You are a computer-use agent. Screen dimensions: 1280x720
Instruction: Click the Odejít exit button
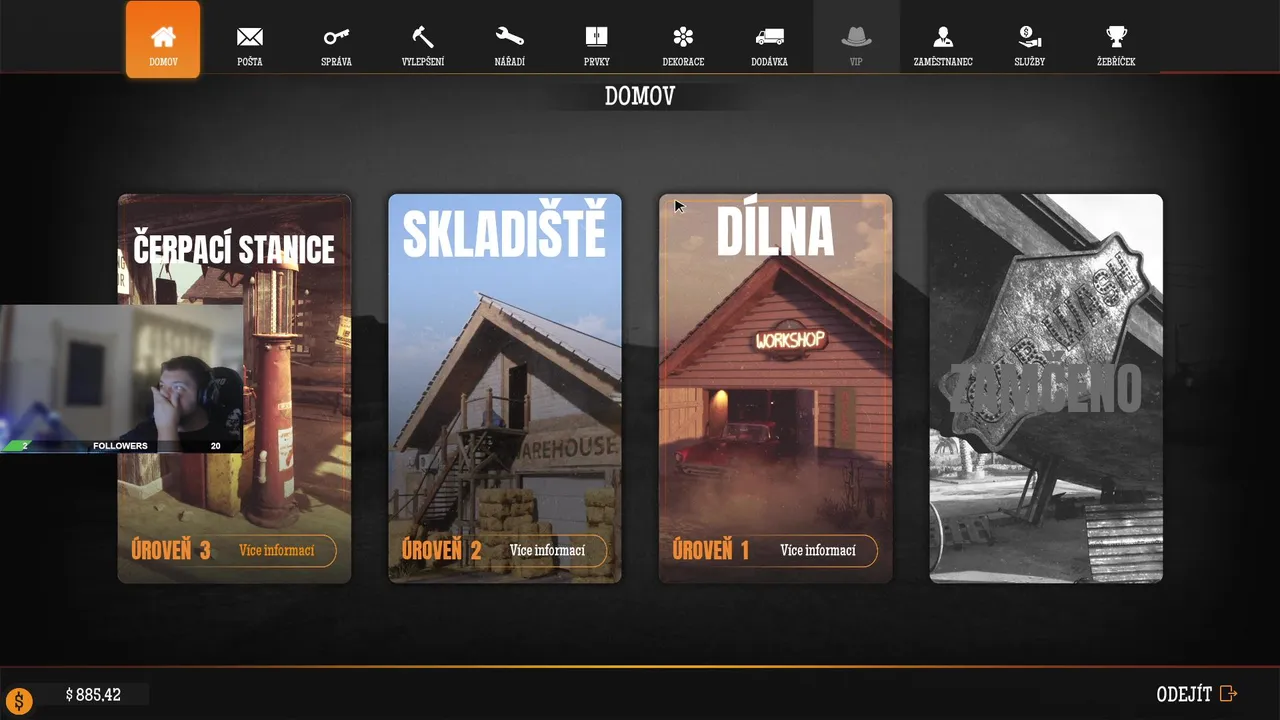click(x=1197, y=694)
